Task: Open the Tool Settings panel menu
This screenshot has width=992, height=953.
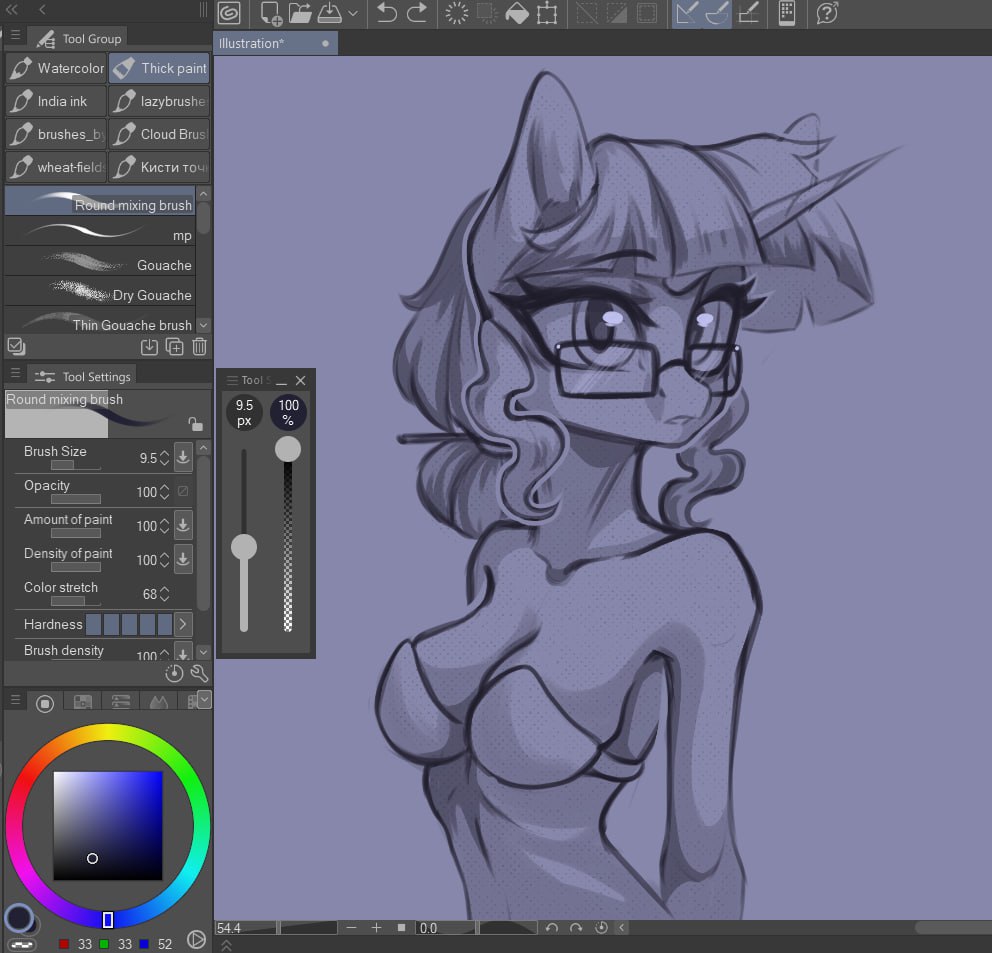Action: coord(15,373)
